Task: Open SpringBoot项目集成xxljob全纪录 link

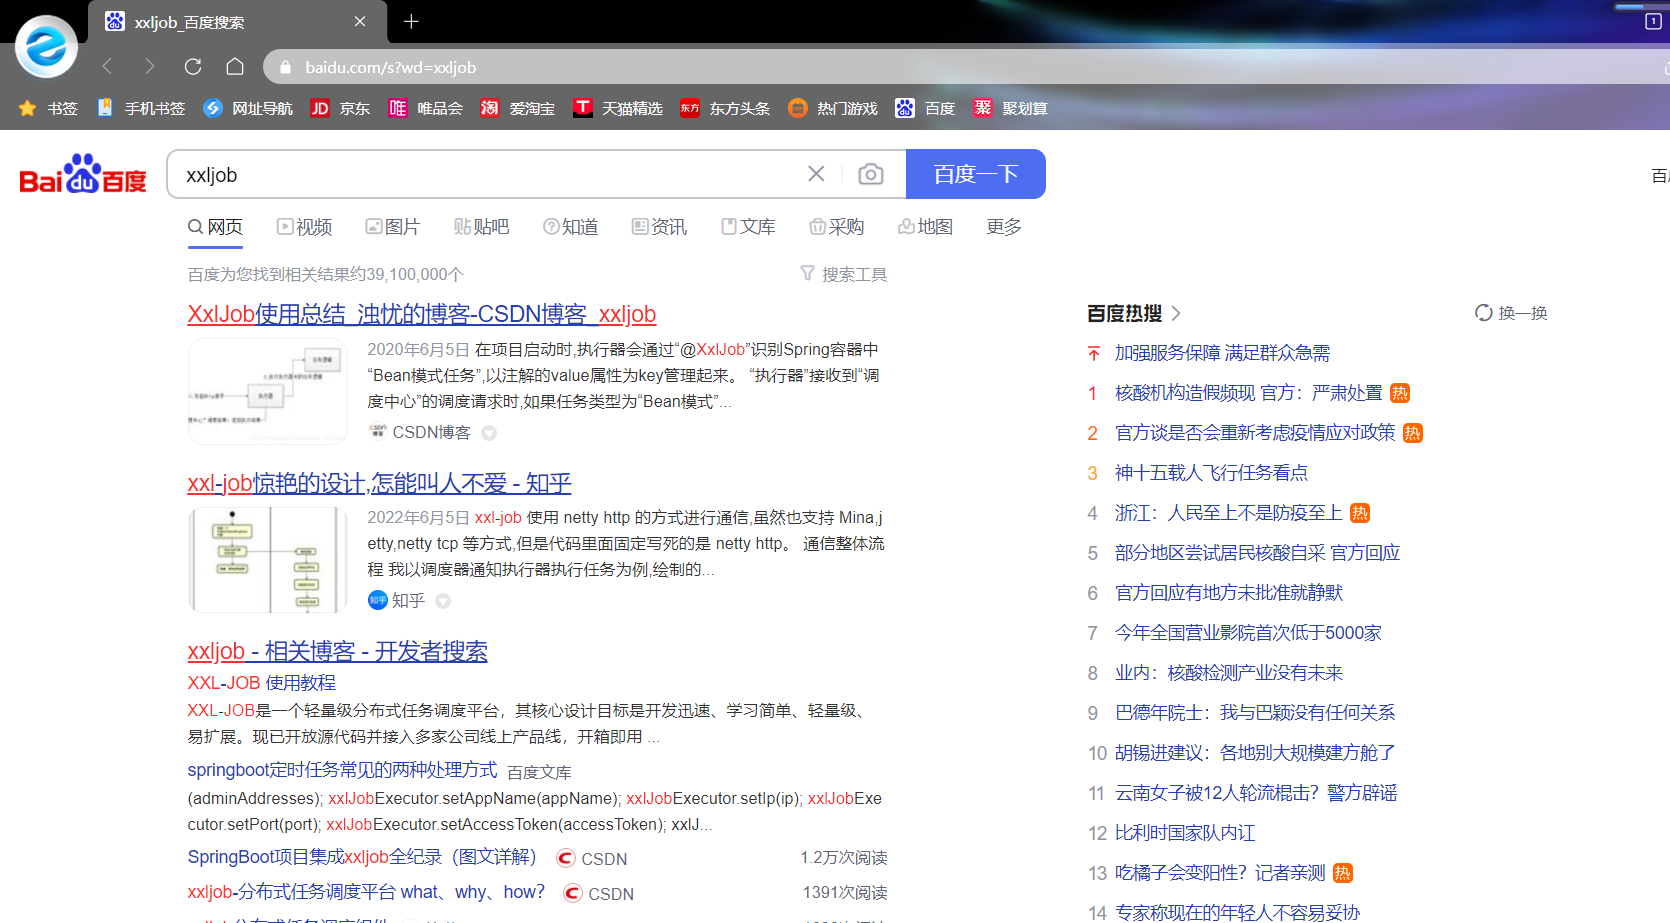Action: pyautogui.click(x=362, y=857)
